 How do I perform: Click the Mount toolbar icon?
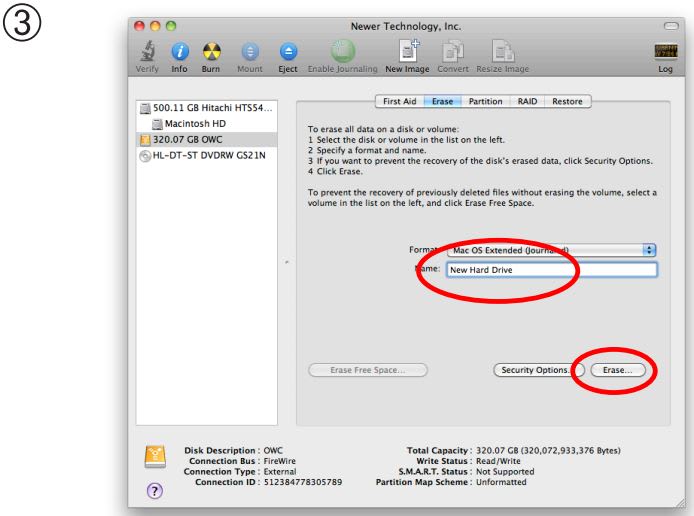coord(250,52)
